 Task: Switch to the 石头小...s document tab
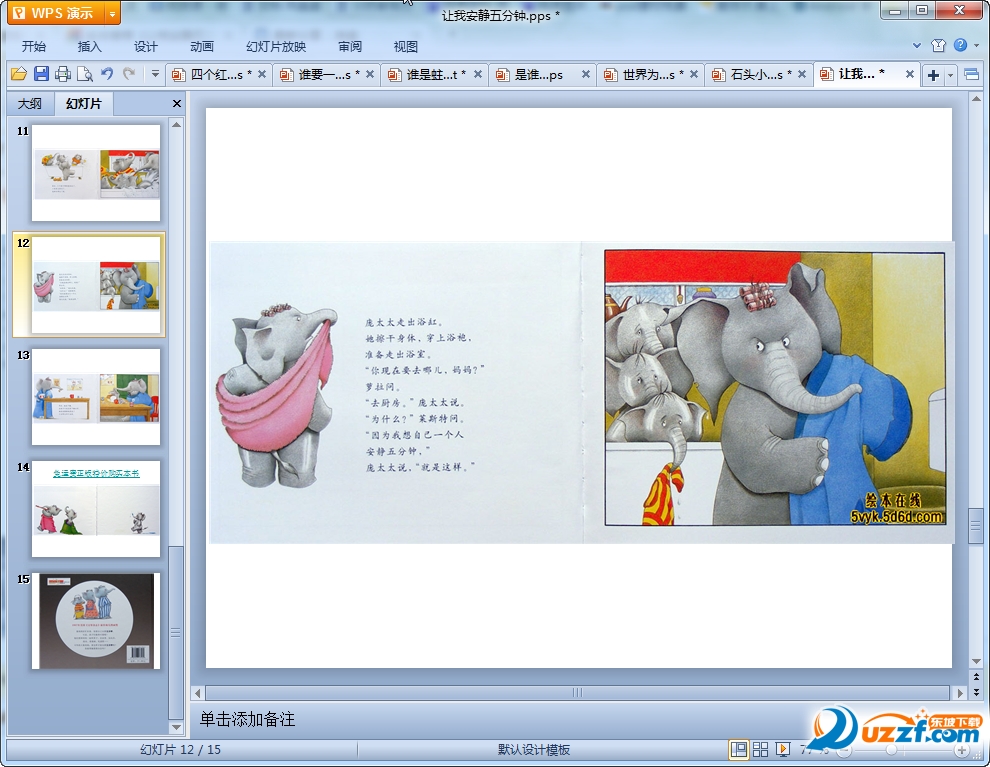[751, 74]
